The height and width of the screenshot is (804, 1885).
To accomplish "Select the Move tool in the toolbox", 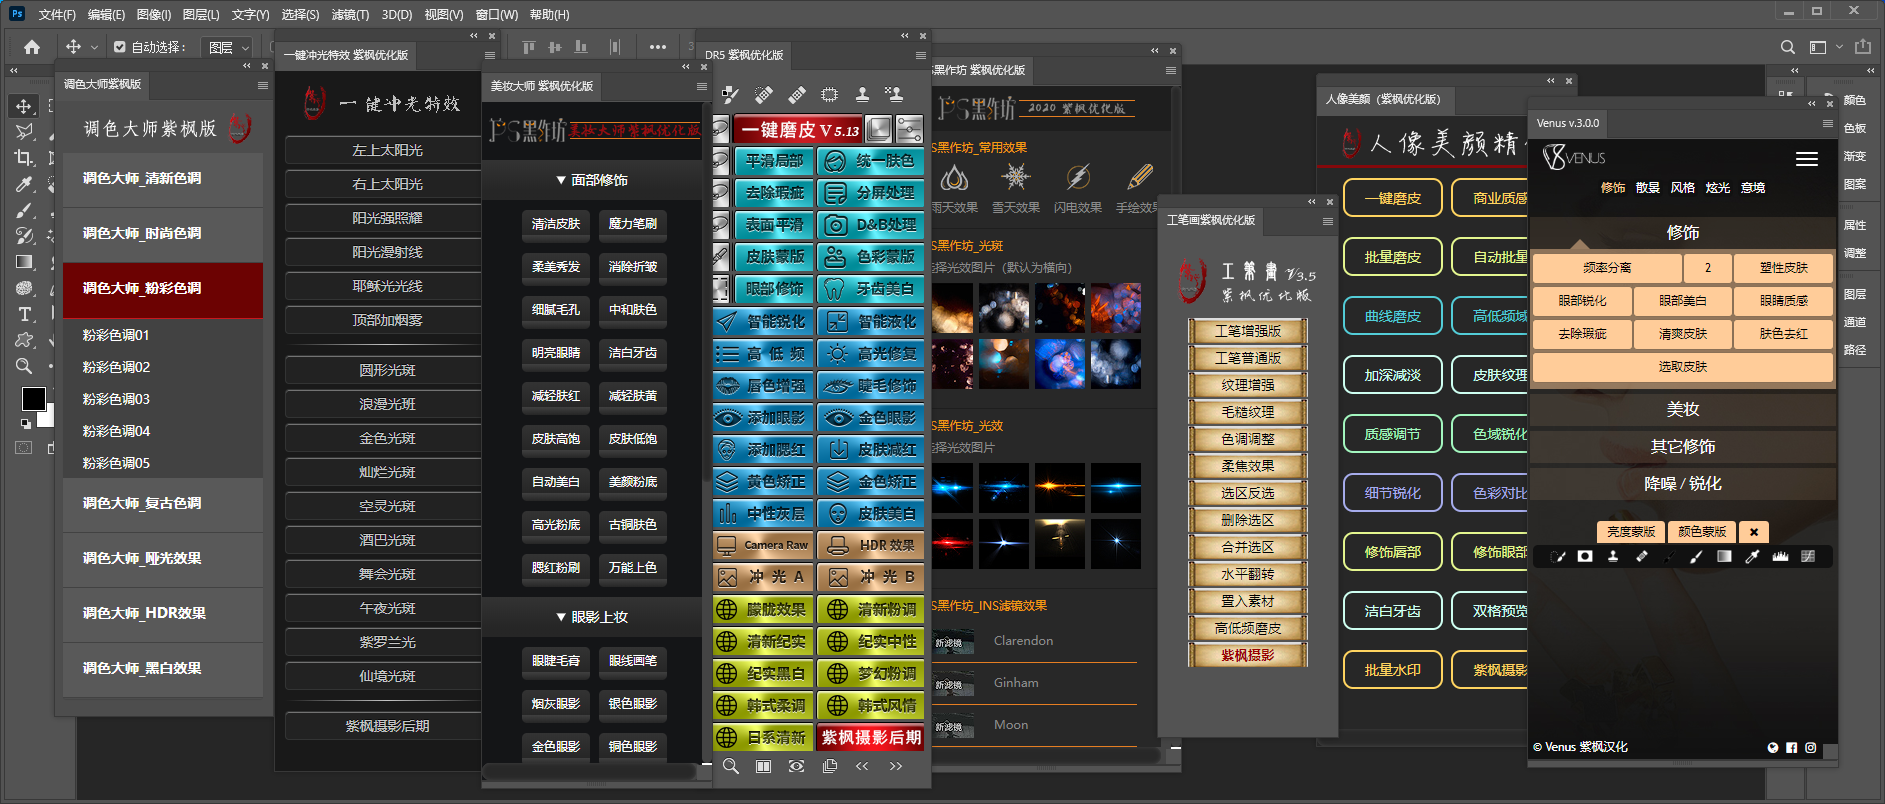I will click(x=24, y=106).
